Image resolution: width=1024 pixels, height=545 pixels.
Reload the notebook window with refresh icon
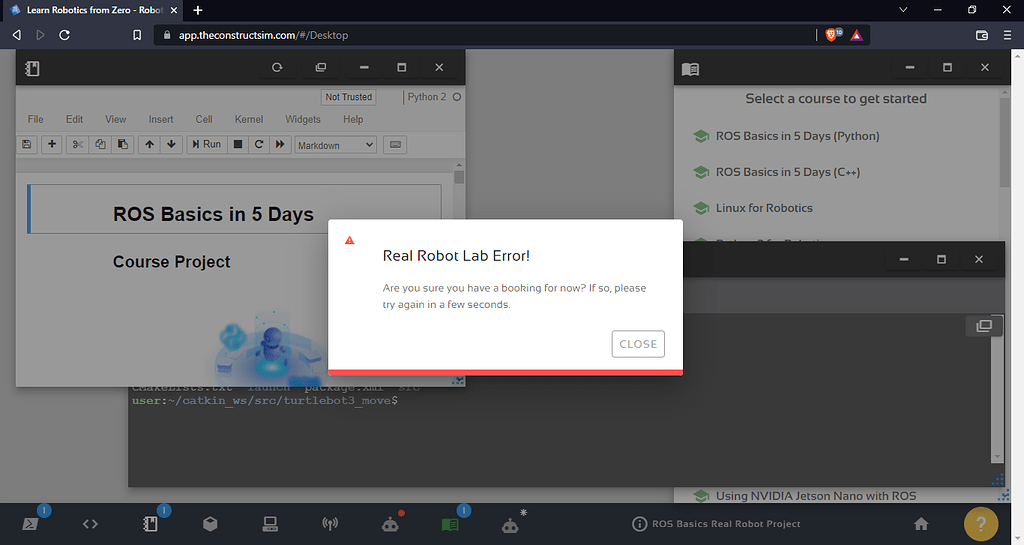[x=277, y=67]
